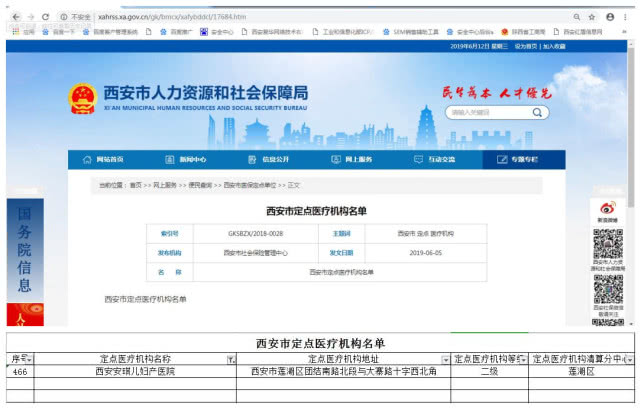Open the browser three-dot menu

625,17
